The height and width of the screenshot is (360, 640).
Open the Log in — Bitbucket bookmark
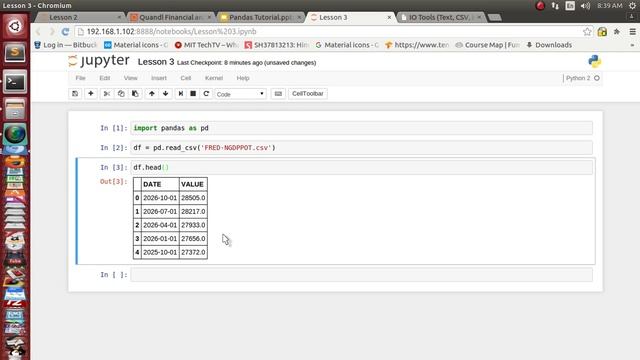(x=66, y=45)
